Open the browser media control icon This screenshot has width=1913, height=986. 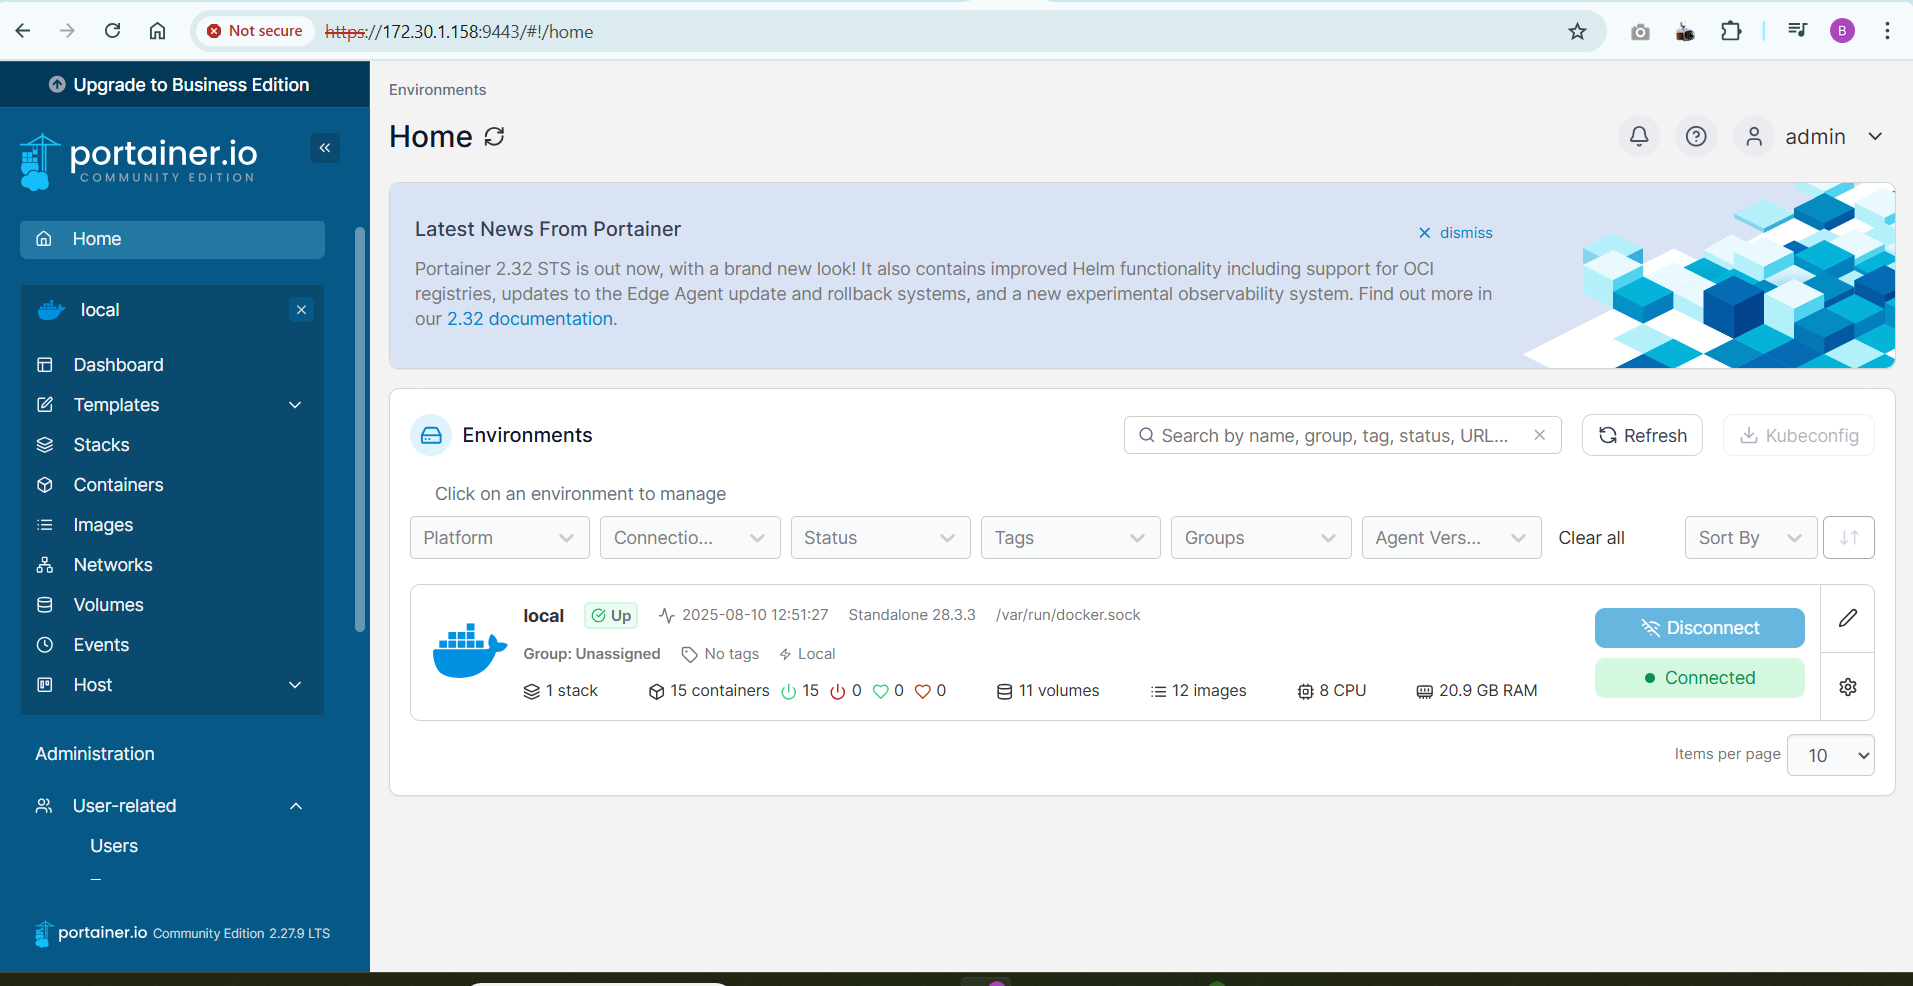pyautogui.click(x=1797, y=30)
